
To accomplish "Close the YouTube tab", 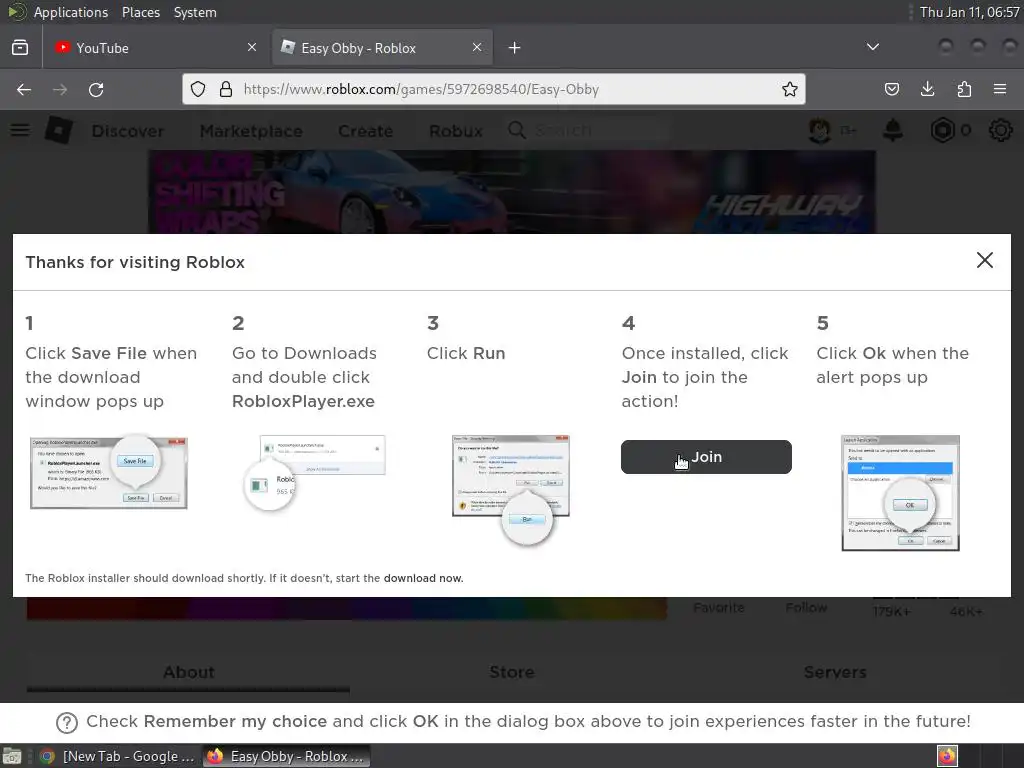I will point(252,47).
